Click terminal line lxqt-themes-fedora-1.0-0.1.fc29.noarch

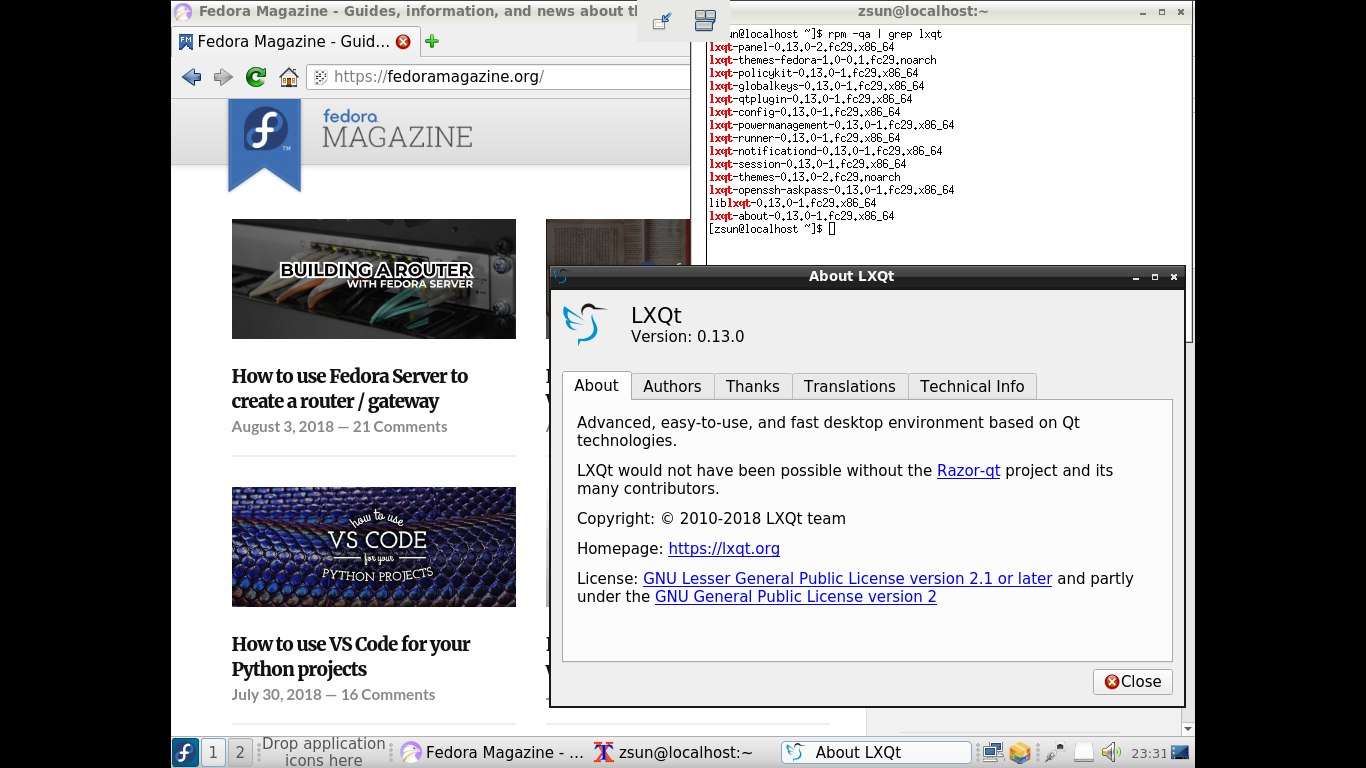(x=823, y=60)
